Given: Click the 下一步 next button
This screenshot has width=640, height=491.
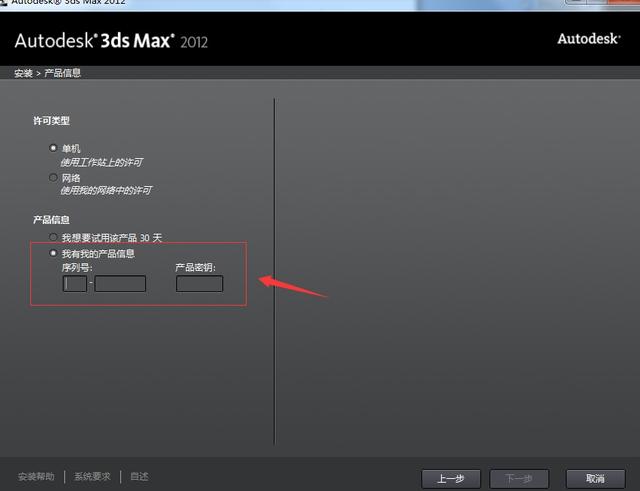Looking at the screenshot, I should (x=519, y=479).
